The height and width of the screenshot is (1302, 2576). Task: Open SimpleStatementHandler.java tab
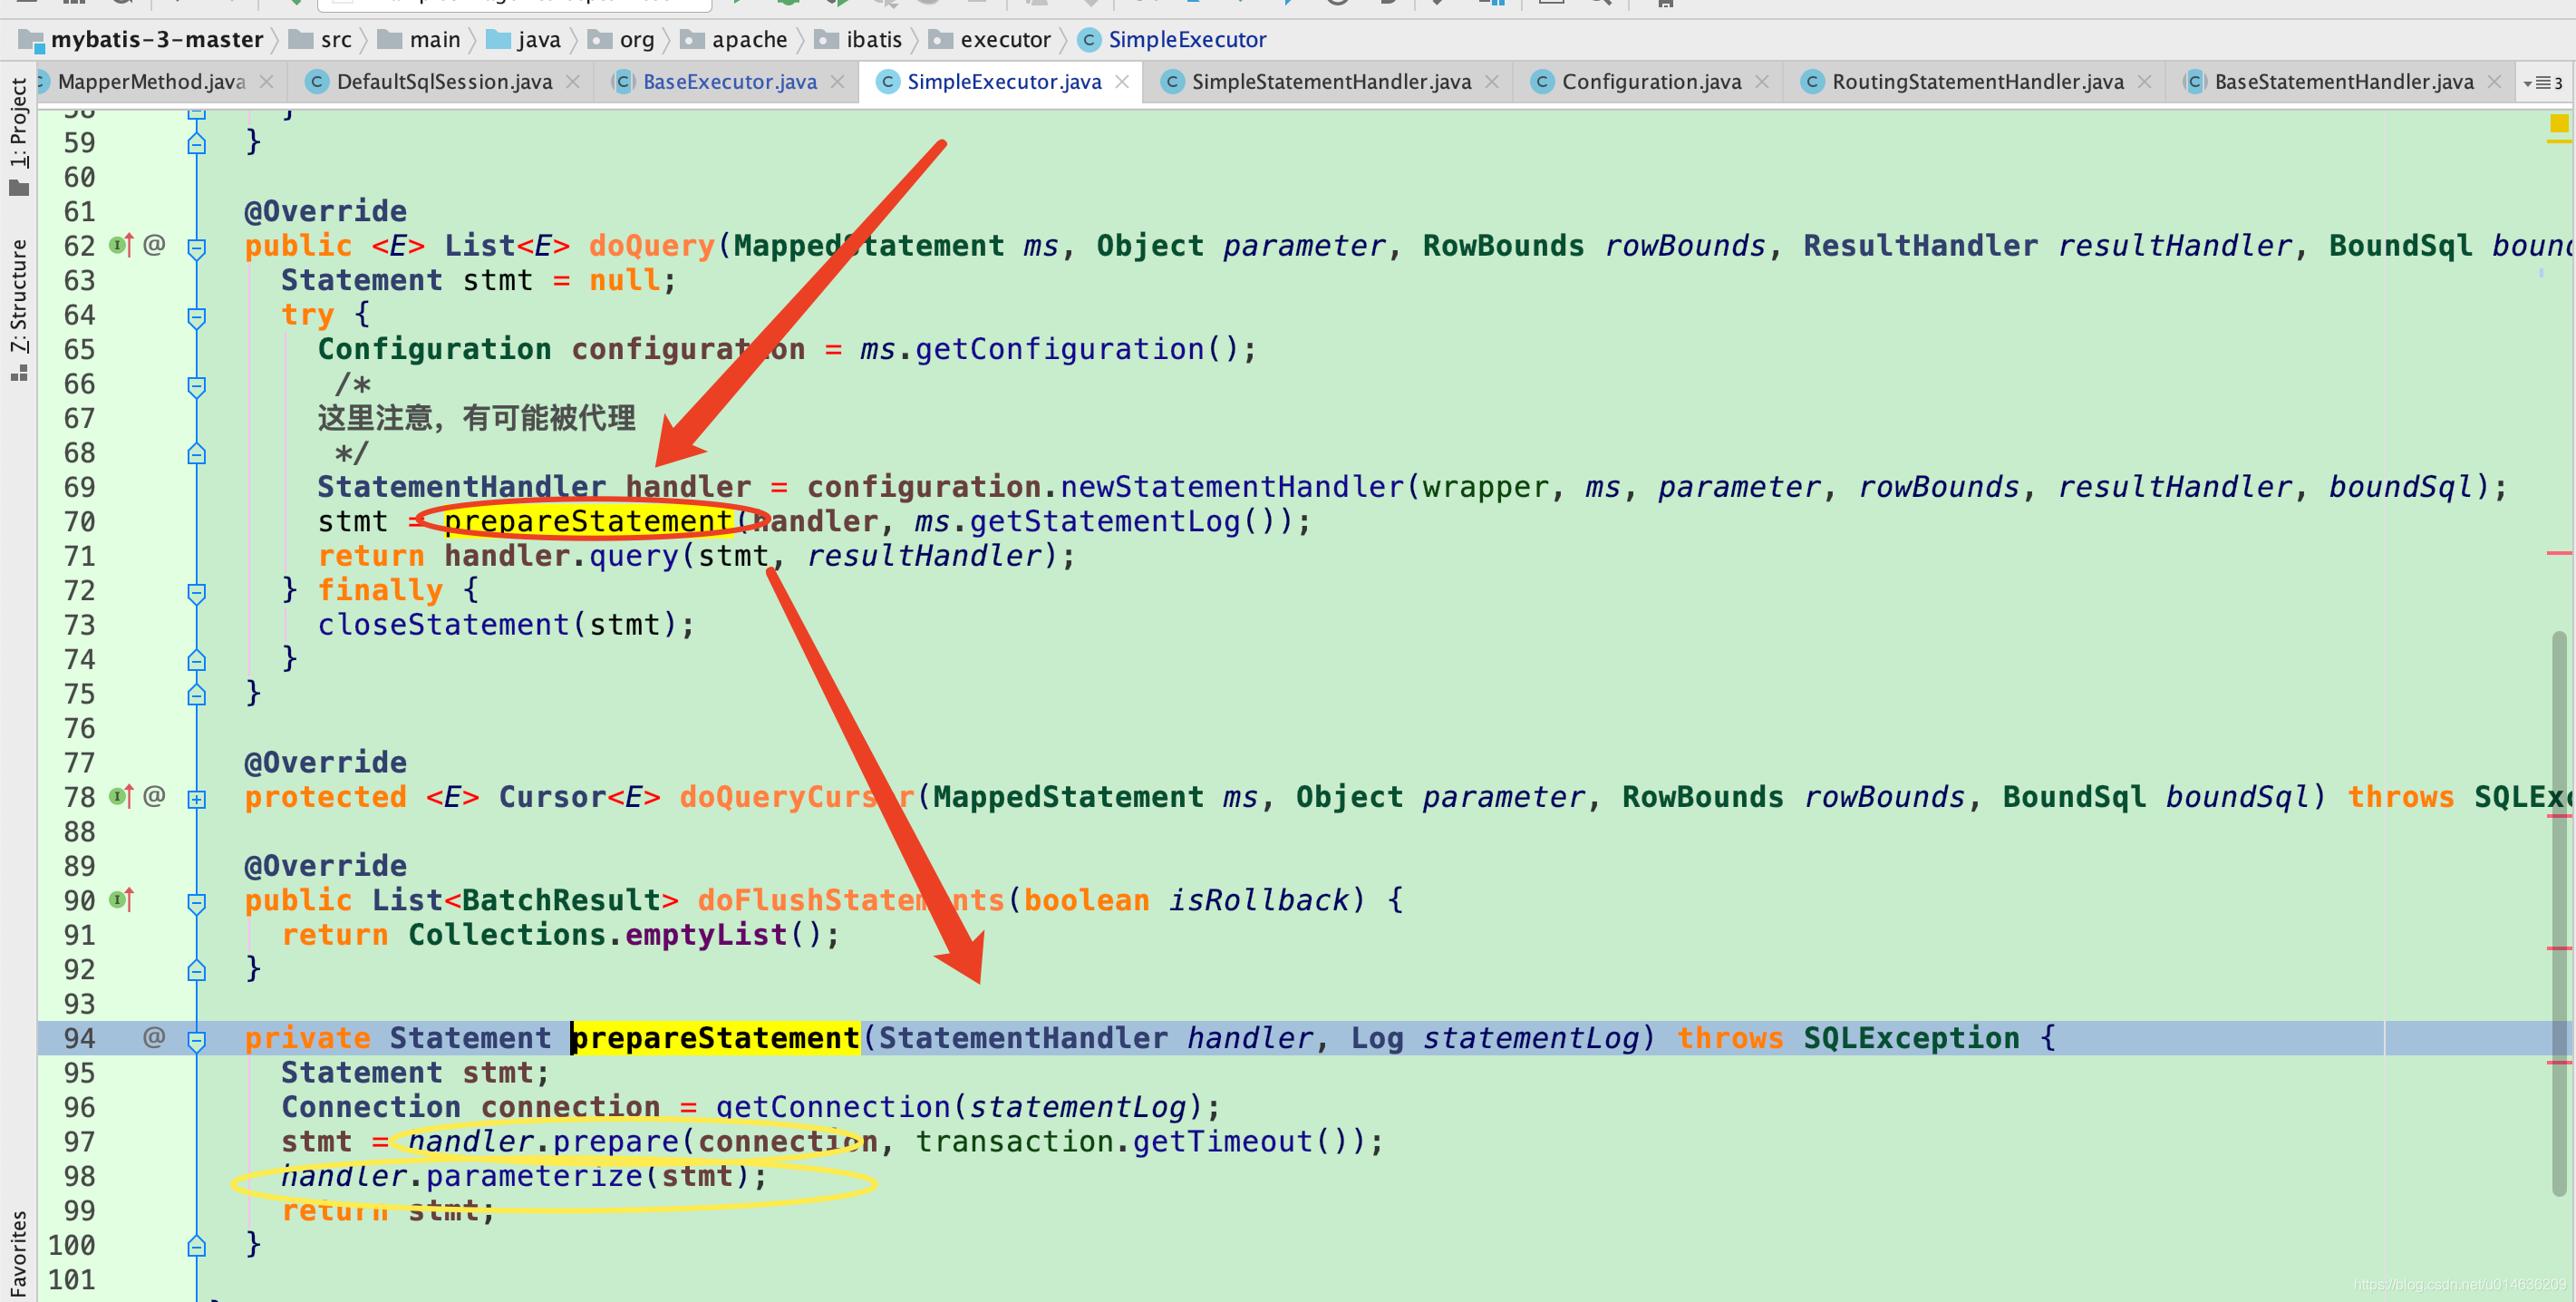click(1330, 82)
